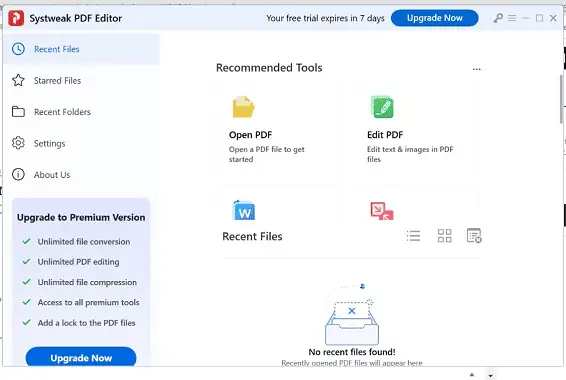Screen dimensions: 566x380
Task: Select Recent Files in the sidebar
Action: [x=82, y=49]
